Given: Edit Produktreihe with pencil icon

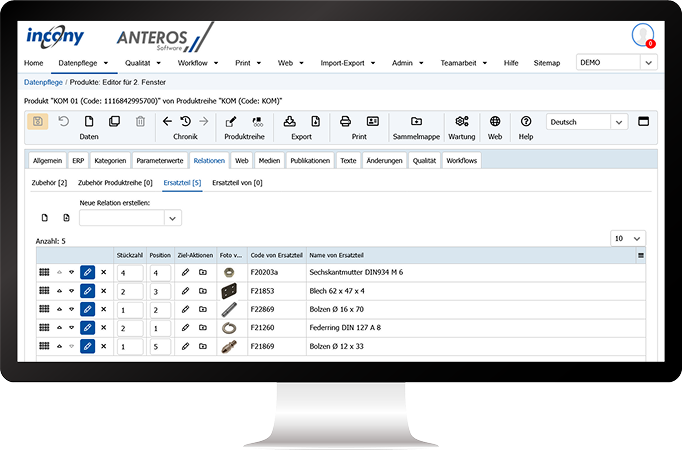Looking at the screenshot, I should pyautogui.click(x=231, y=122).
